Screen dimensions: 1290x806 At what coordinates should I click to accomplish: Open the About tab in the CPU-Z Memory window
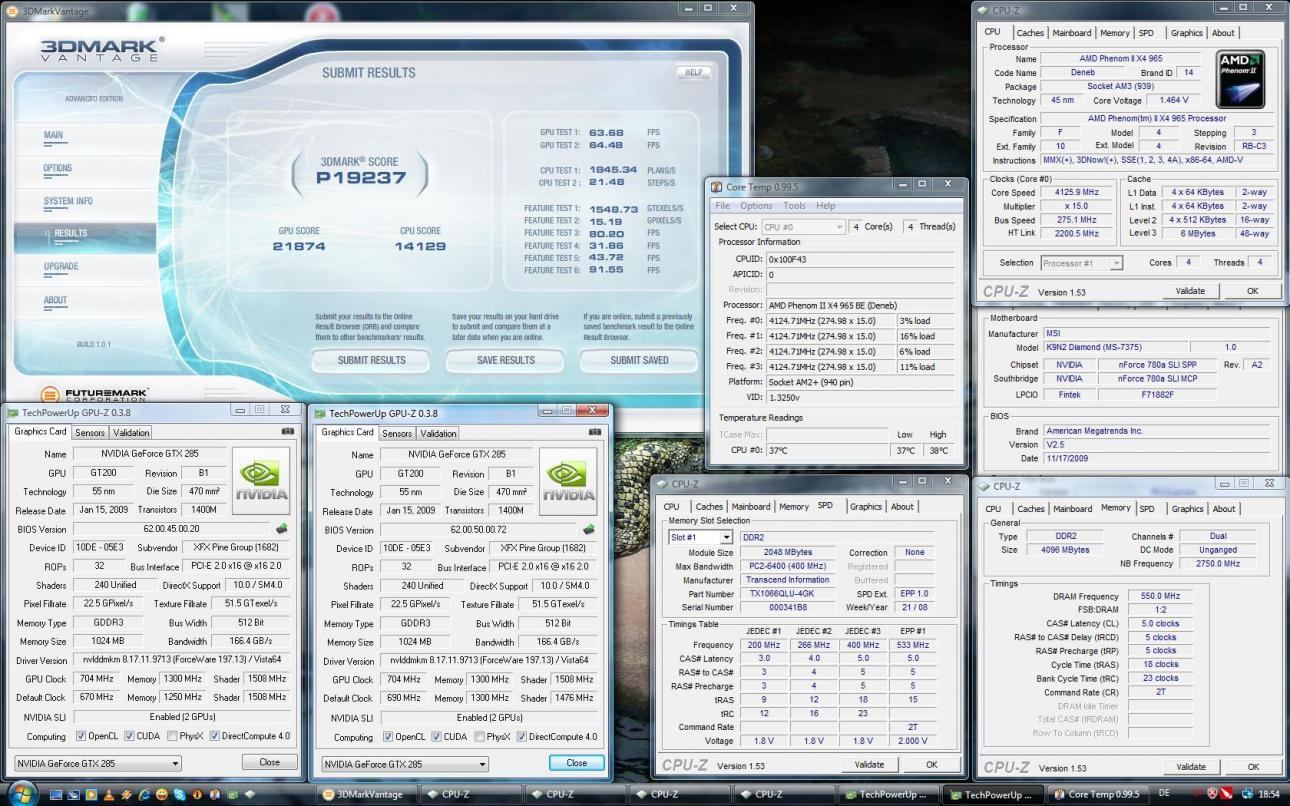coord(1224,508)
